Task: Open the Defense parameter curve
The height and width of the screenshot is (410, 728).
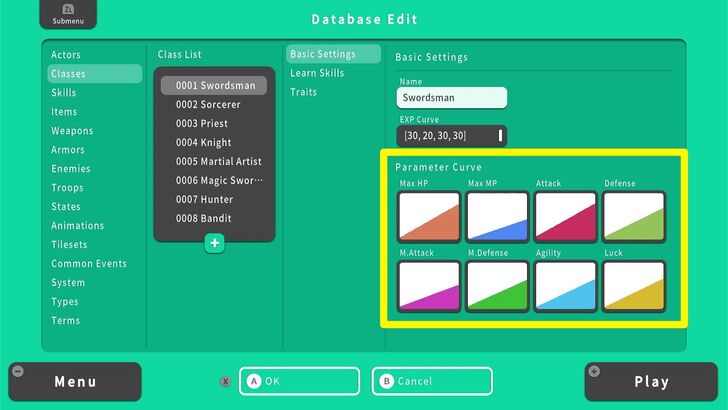Action: click(634, 217)
